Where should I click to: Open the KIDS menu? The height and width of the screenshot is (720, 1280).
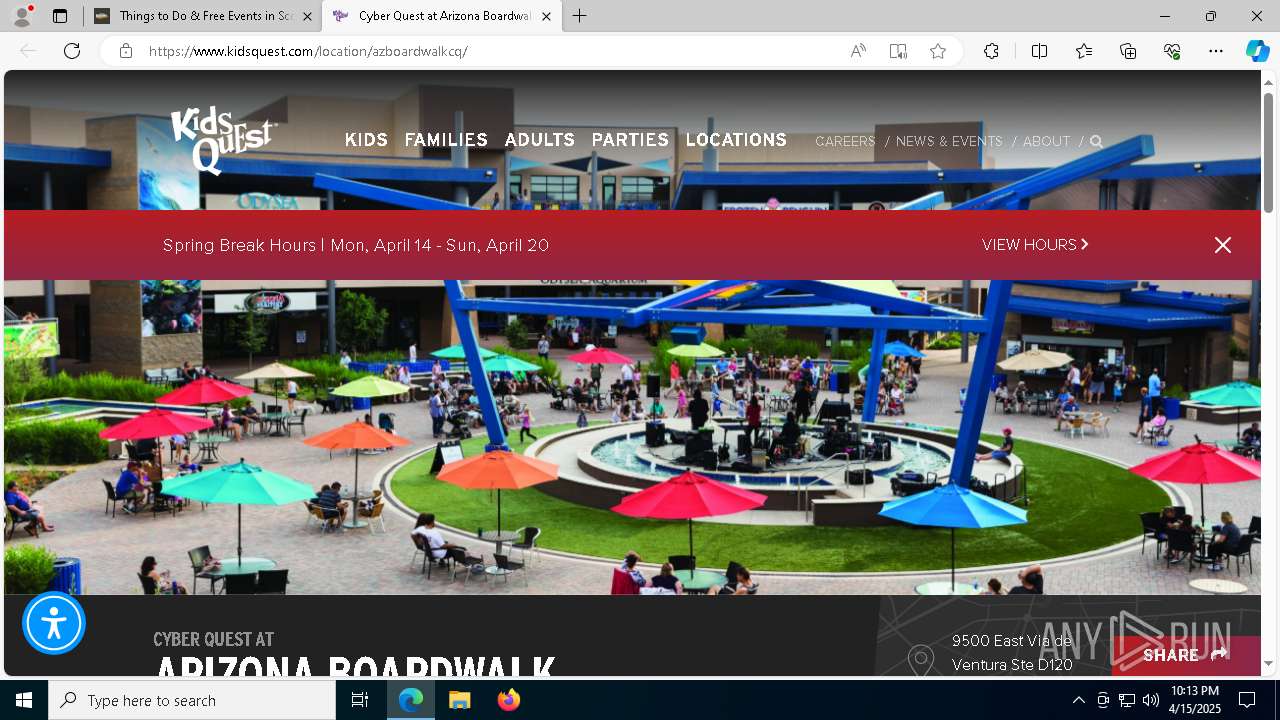[366, 141]
